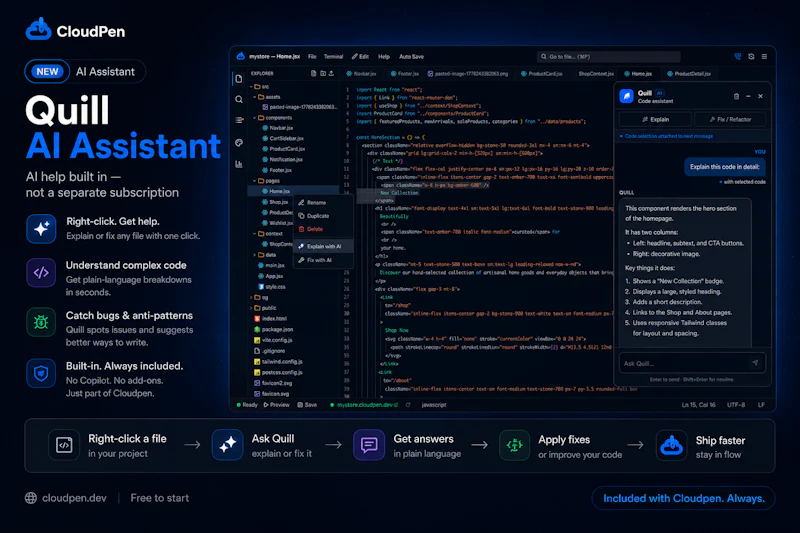Click the New Folder icon in Explorer
Viewport: 800px width, 533px height.
[x=323, y=73]
